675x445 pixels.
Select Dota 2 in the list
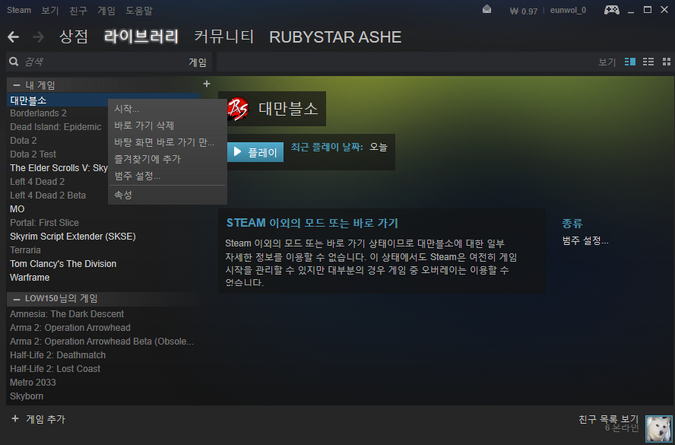pyautogui.click(x=23, y=141)
